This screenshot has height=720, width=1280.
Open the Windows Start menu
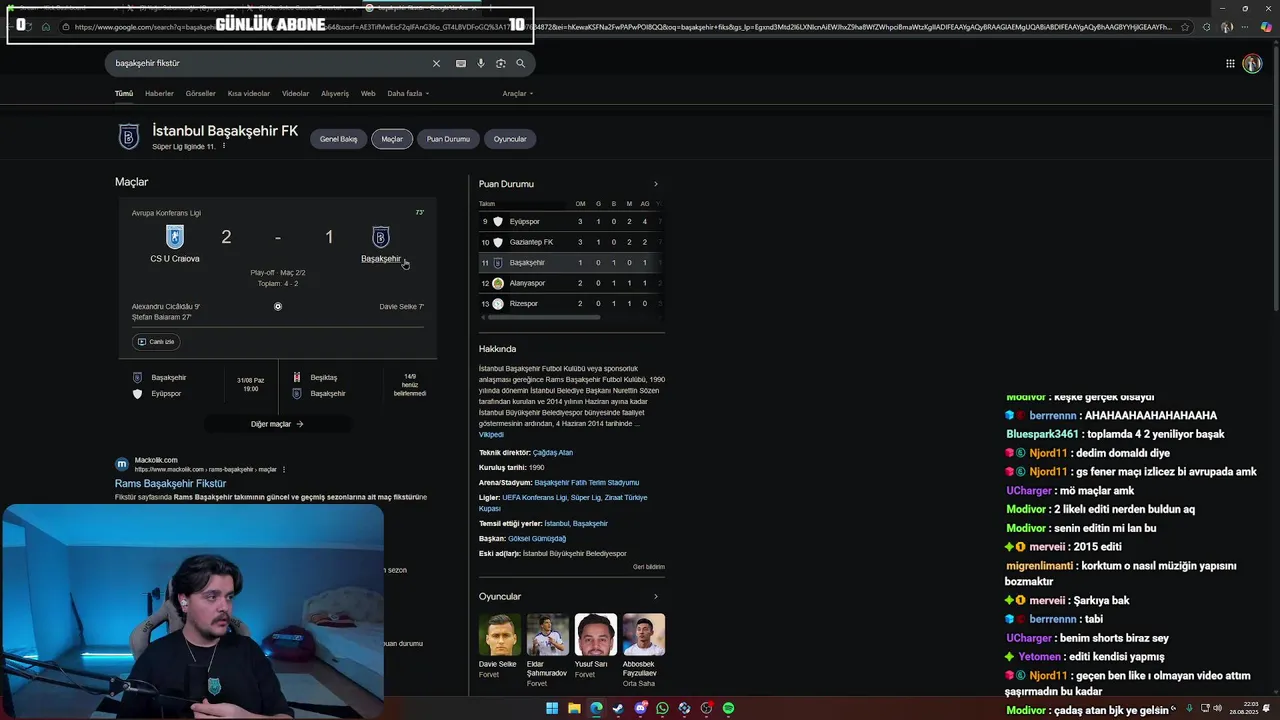[x=552, y=708]
